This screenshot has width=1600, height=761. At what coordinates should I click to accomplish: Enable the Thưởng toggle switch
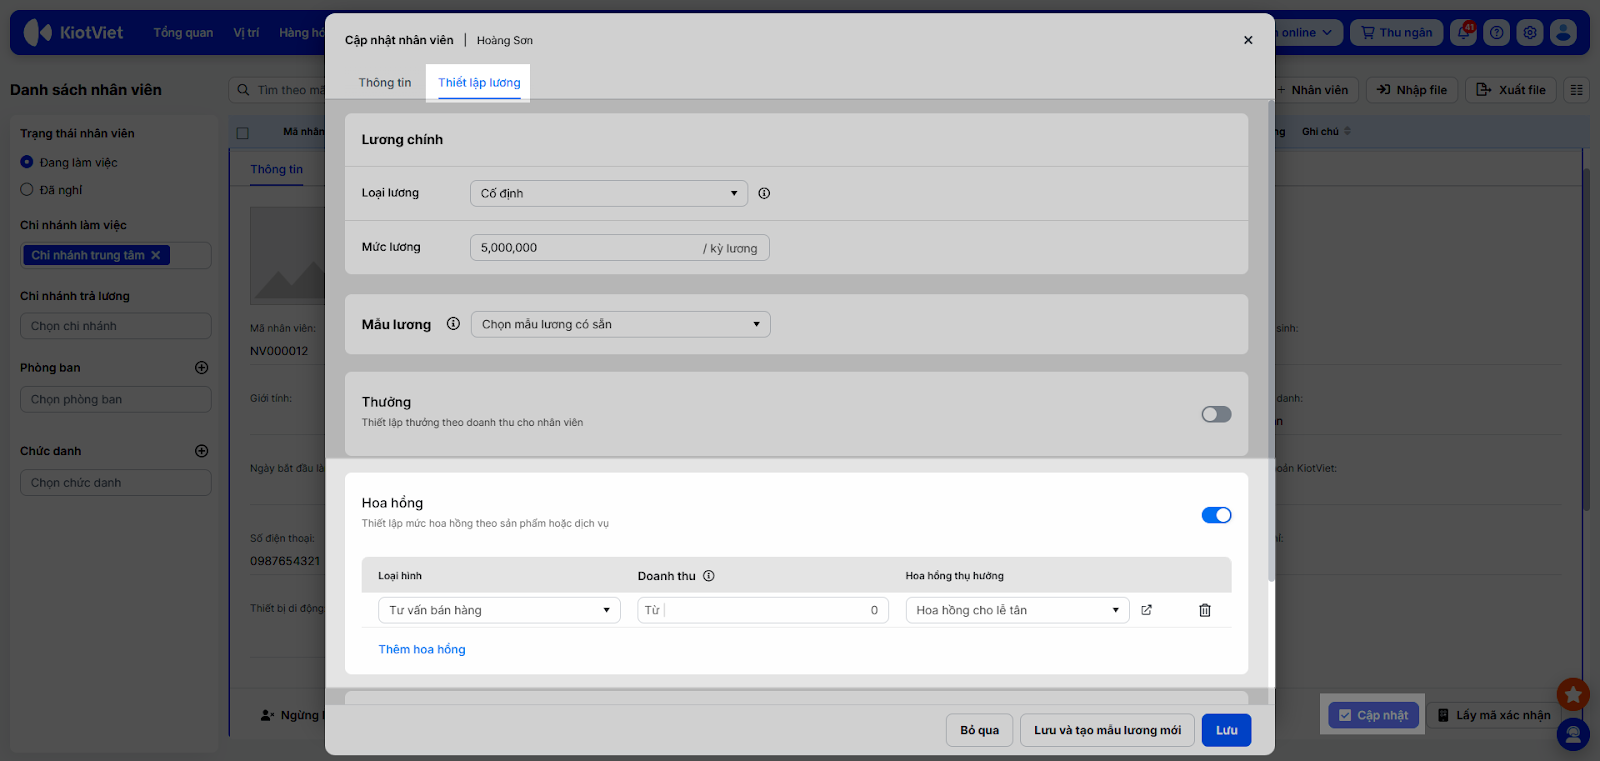1216,414
